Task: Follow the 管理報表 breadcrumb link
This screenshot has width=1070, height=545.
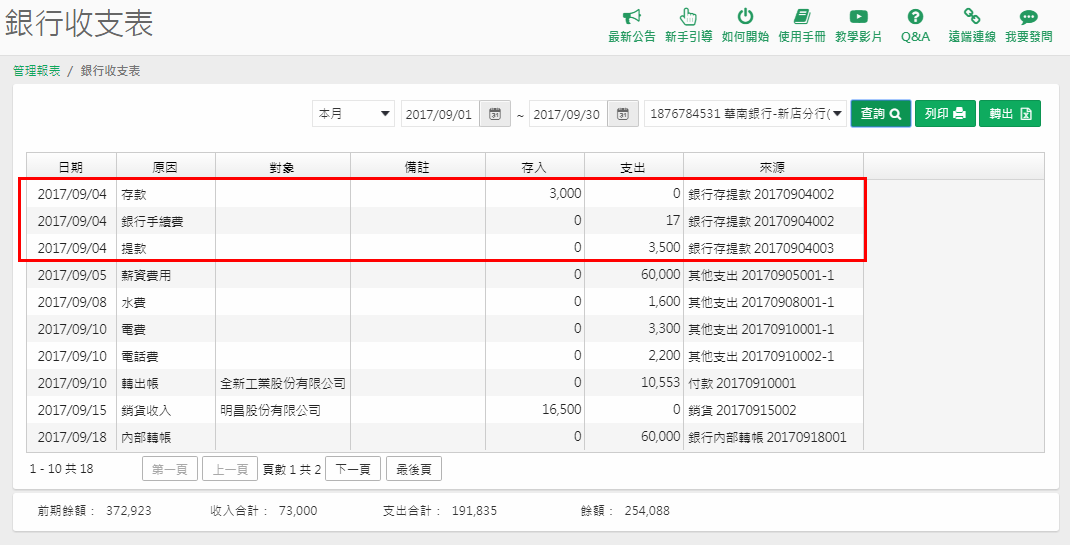Action: (x=37, y=71)
